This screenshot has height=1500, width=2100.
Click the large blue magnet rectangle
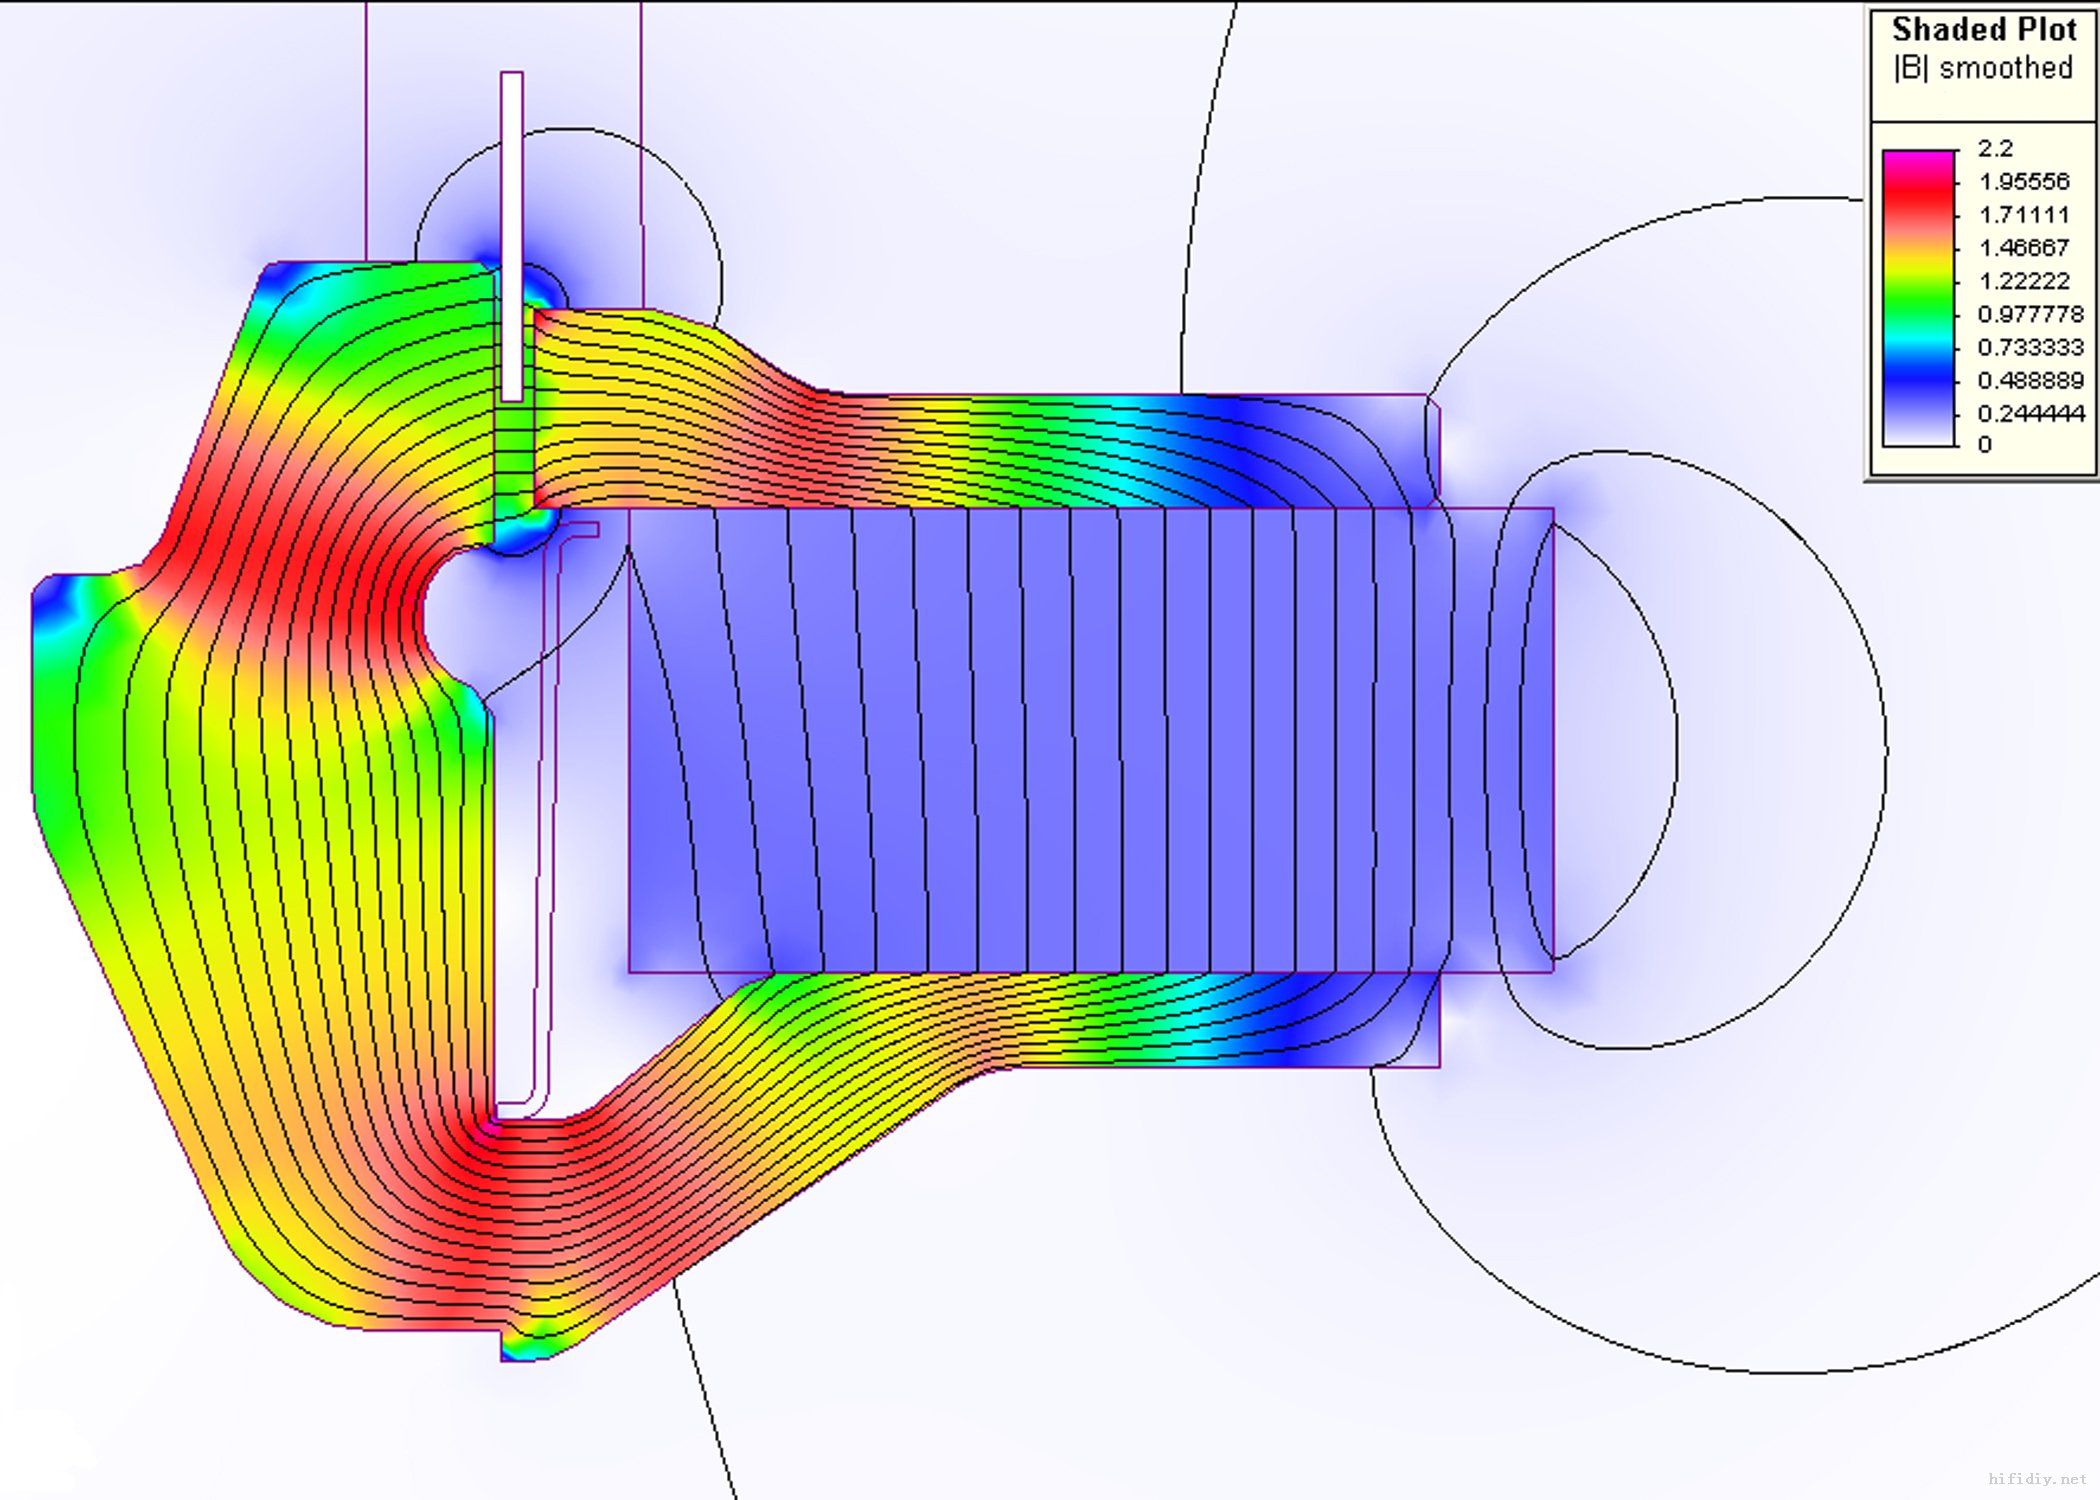click(1090, 740)
